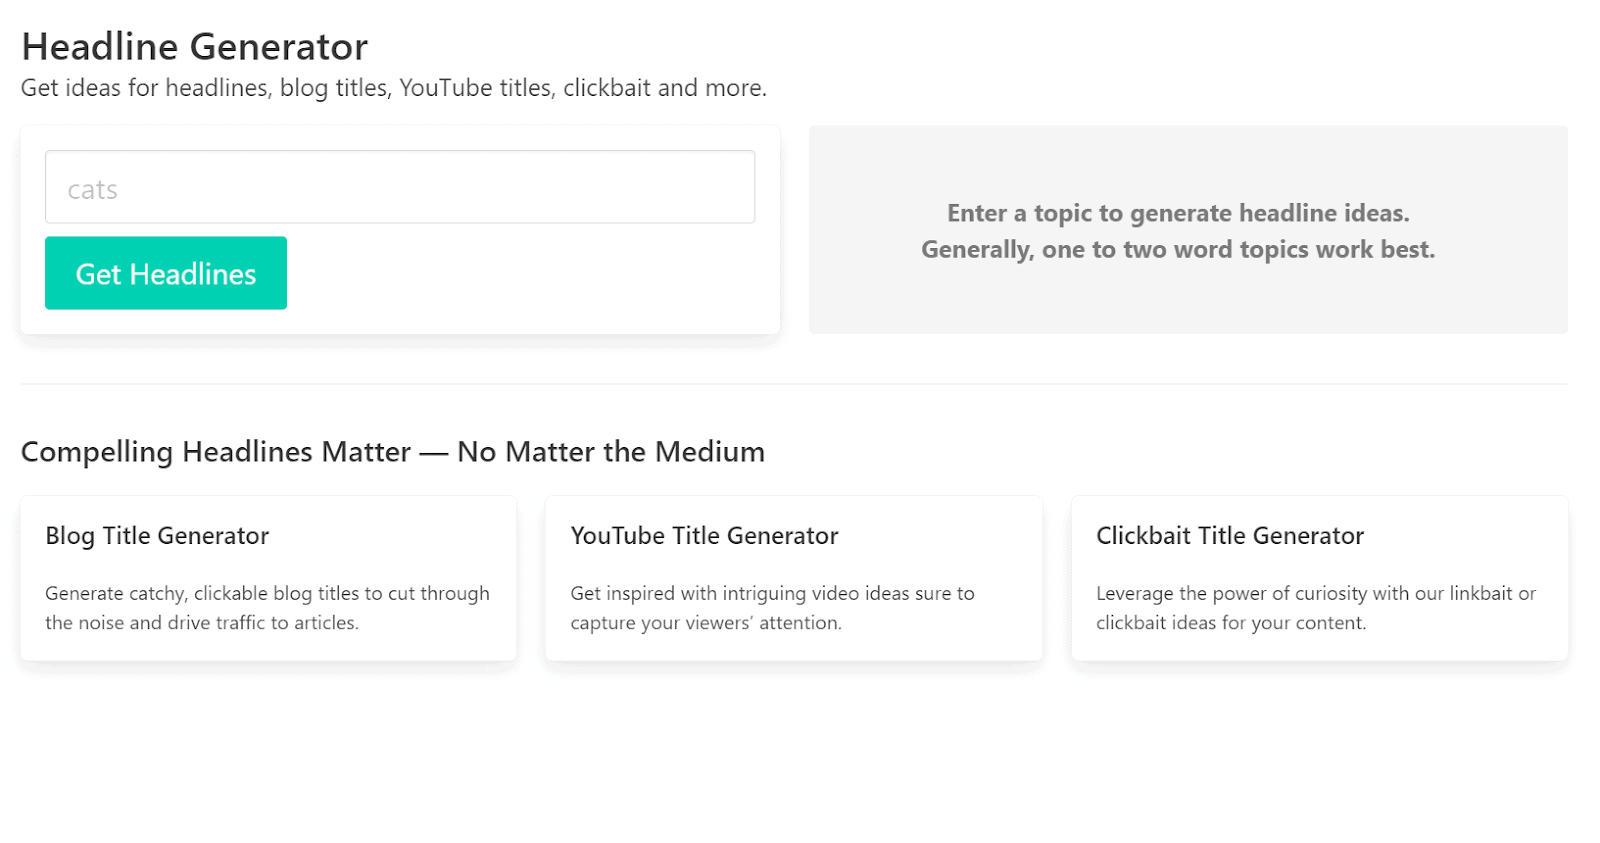Click the word "clickbait" in the page subtitle
This screenshot has height=843, width=1600.
tap(607, 88)
